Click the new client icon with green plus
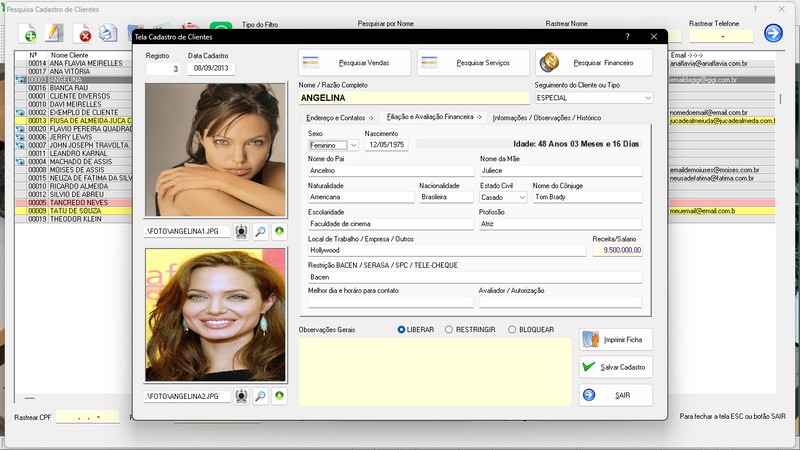800x450 pixels. (x=30, y=35)
